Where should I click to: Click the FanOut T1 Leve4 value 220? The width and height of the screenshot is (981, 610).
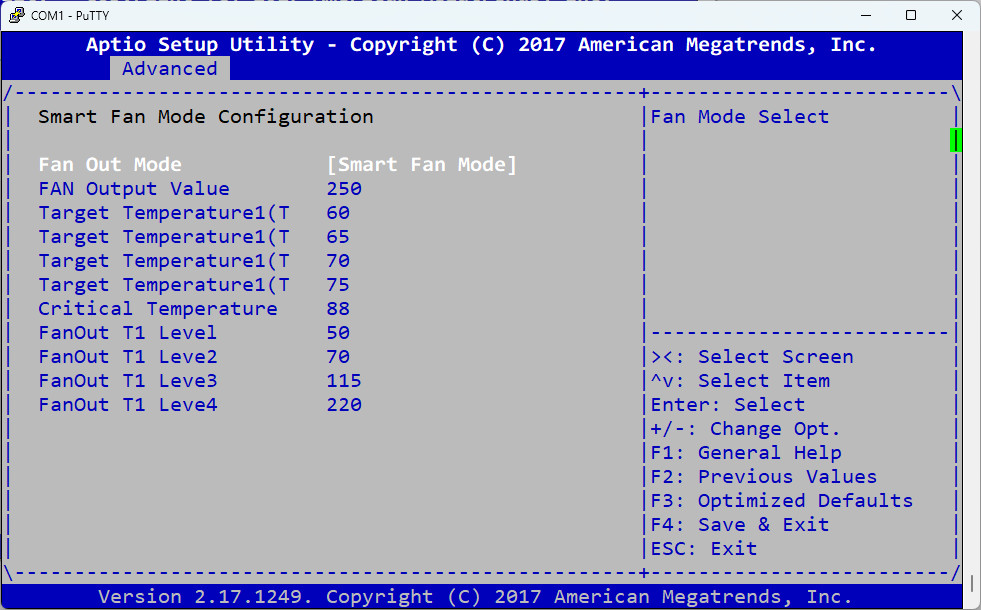tap(344, 404)
